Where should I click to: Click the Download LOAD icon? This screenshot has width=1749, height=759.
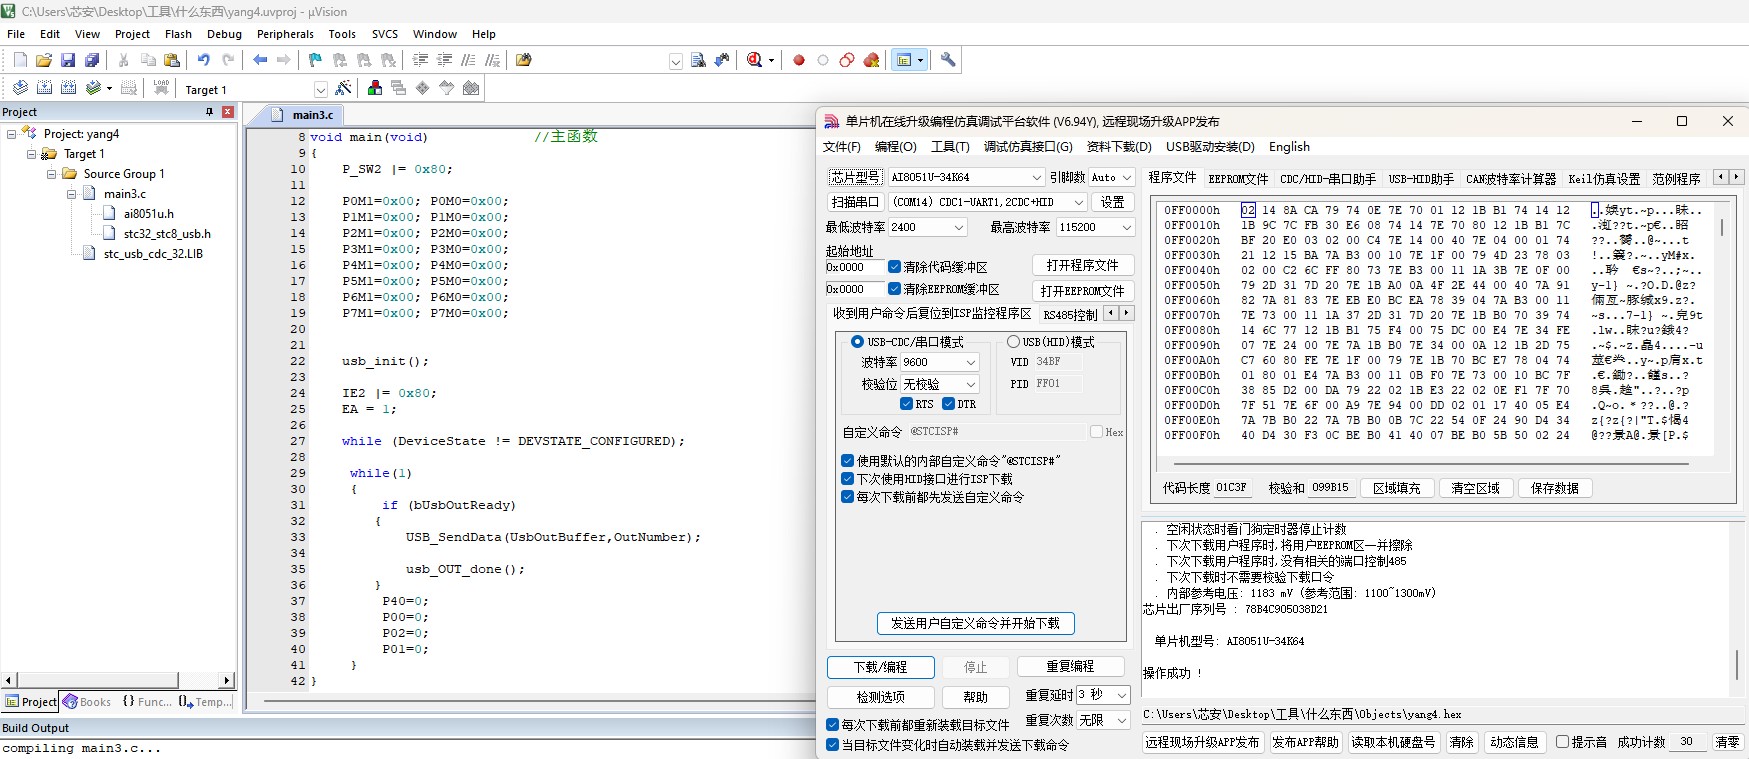point(161,88)
